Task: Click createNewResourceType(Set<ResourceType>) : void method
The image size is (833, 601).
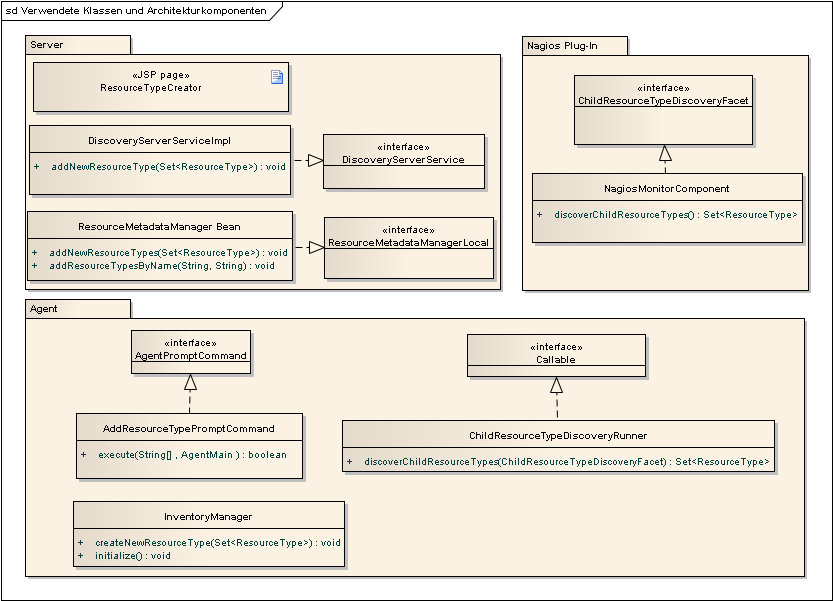Action: point(218,543)
